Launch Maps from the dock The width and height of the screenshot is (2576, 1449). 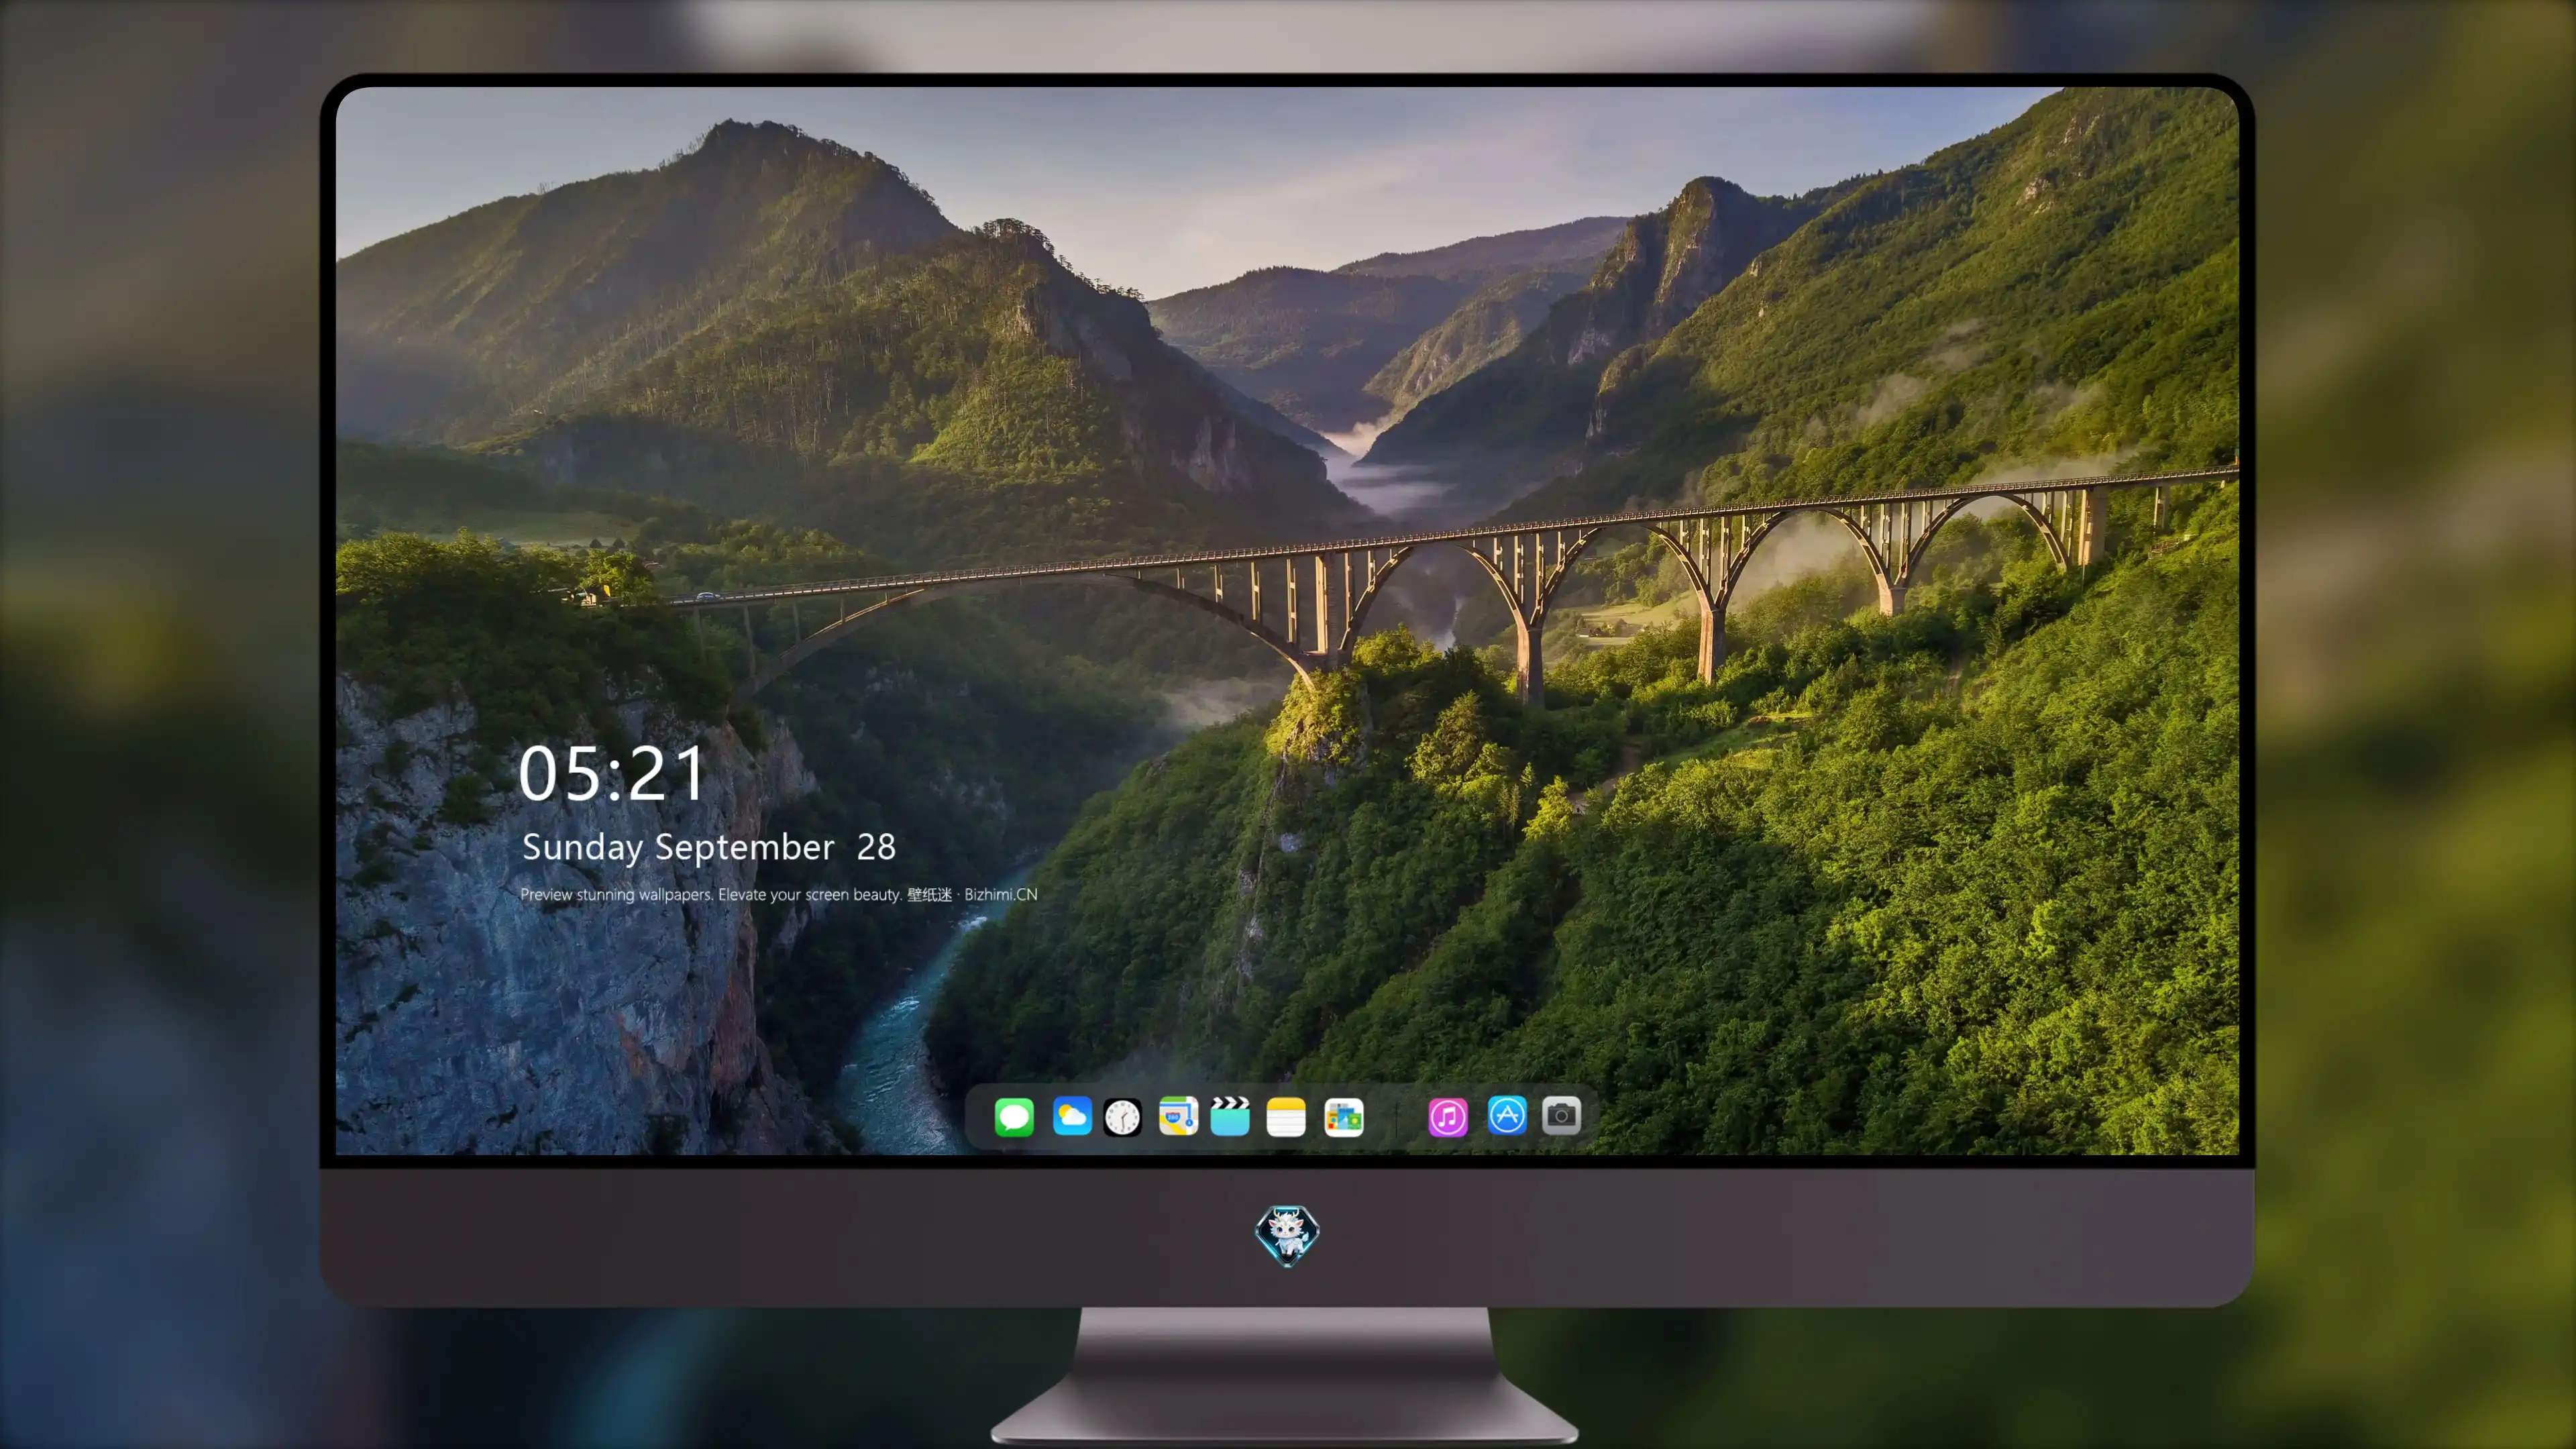1178,1116
